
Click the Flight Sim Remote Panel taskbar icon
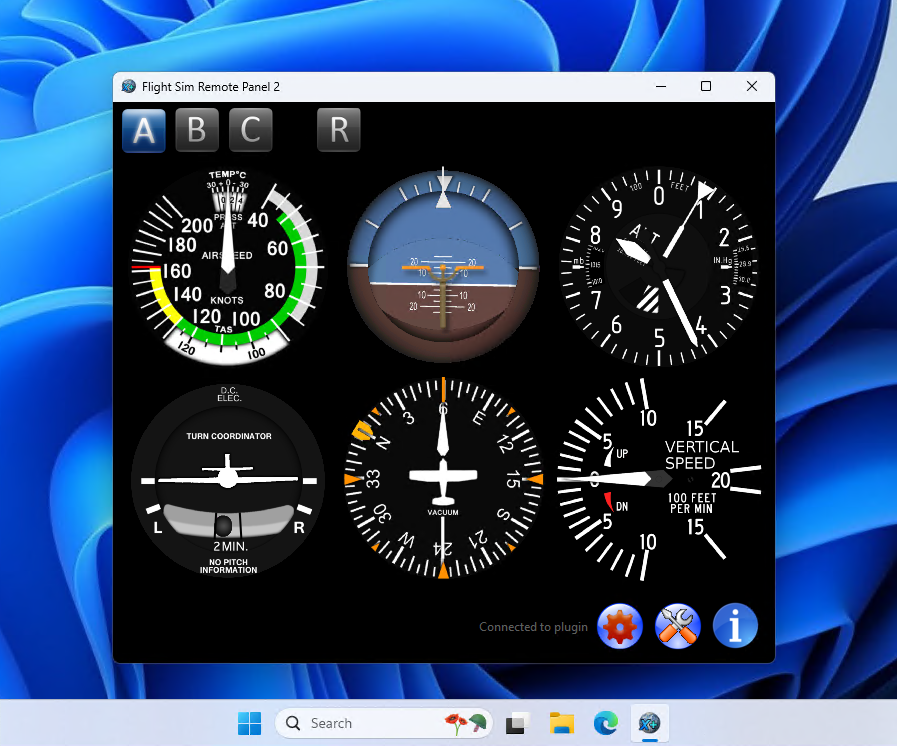click(x=649, y=723)
